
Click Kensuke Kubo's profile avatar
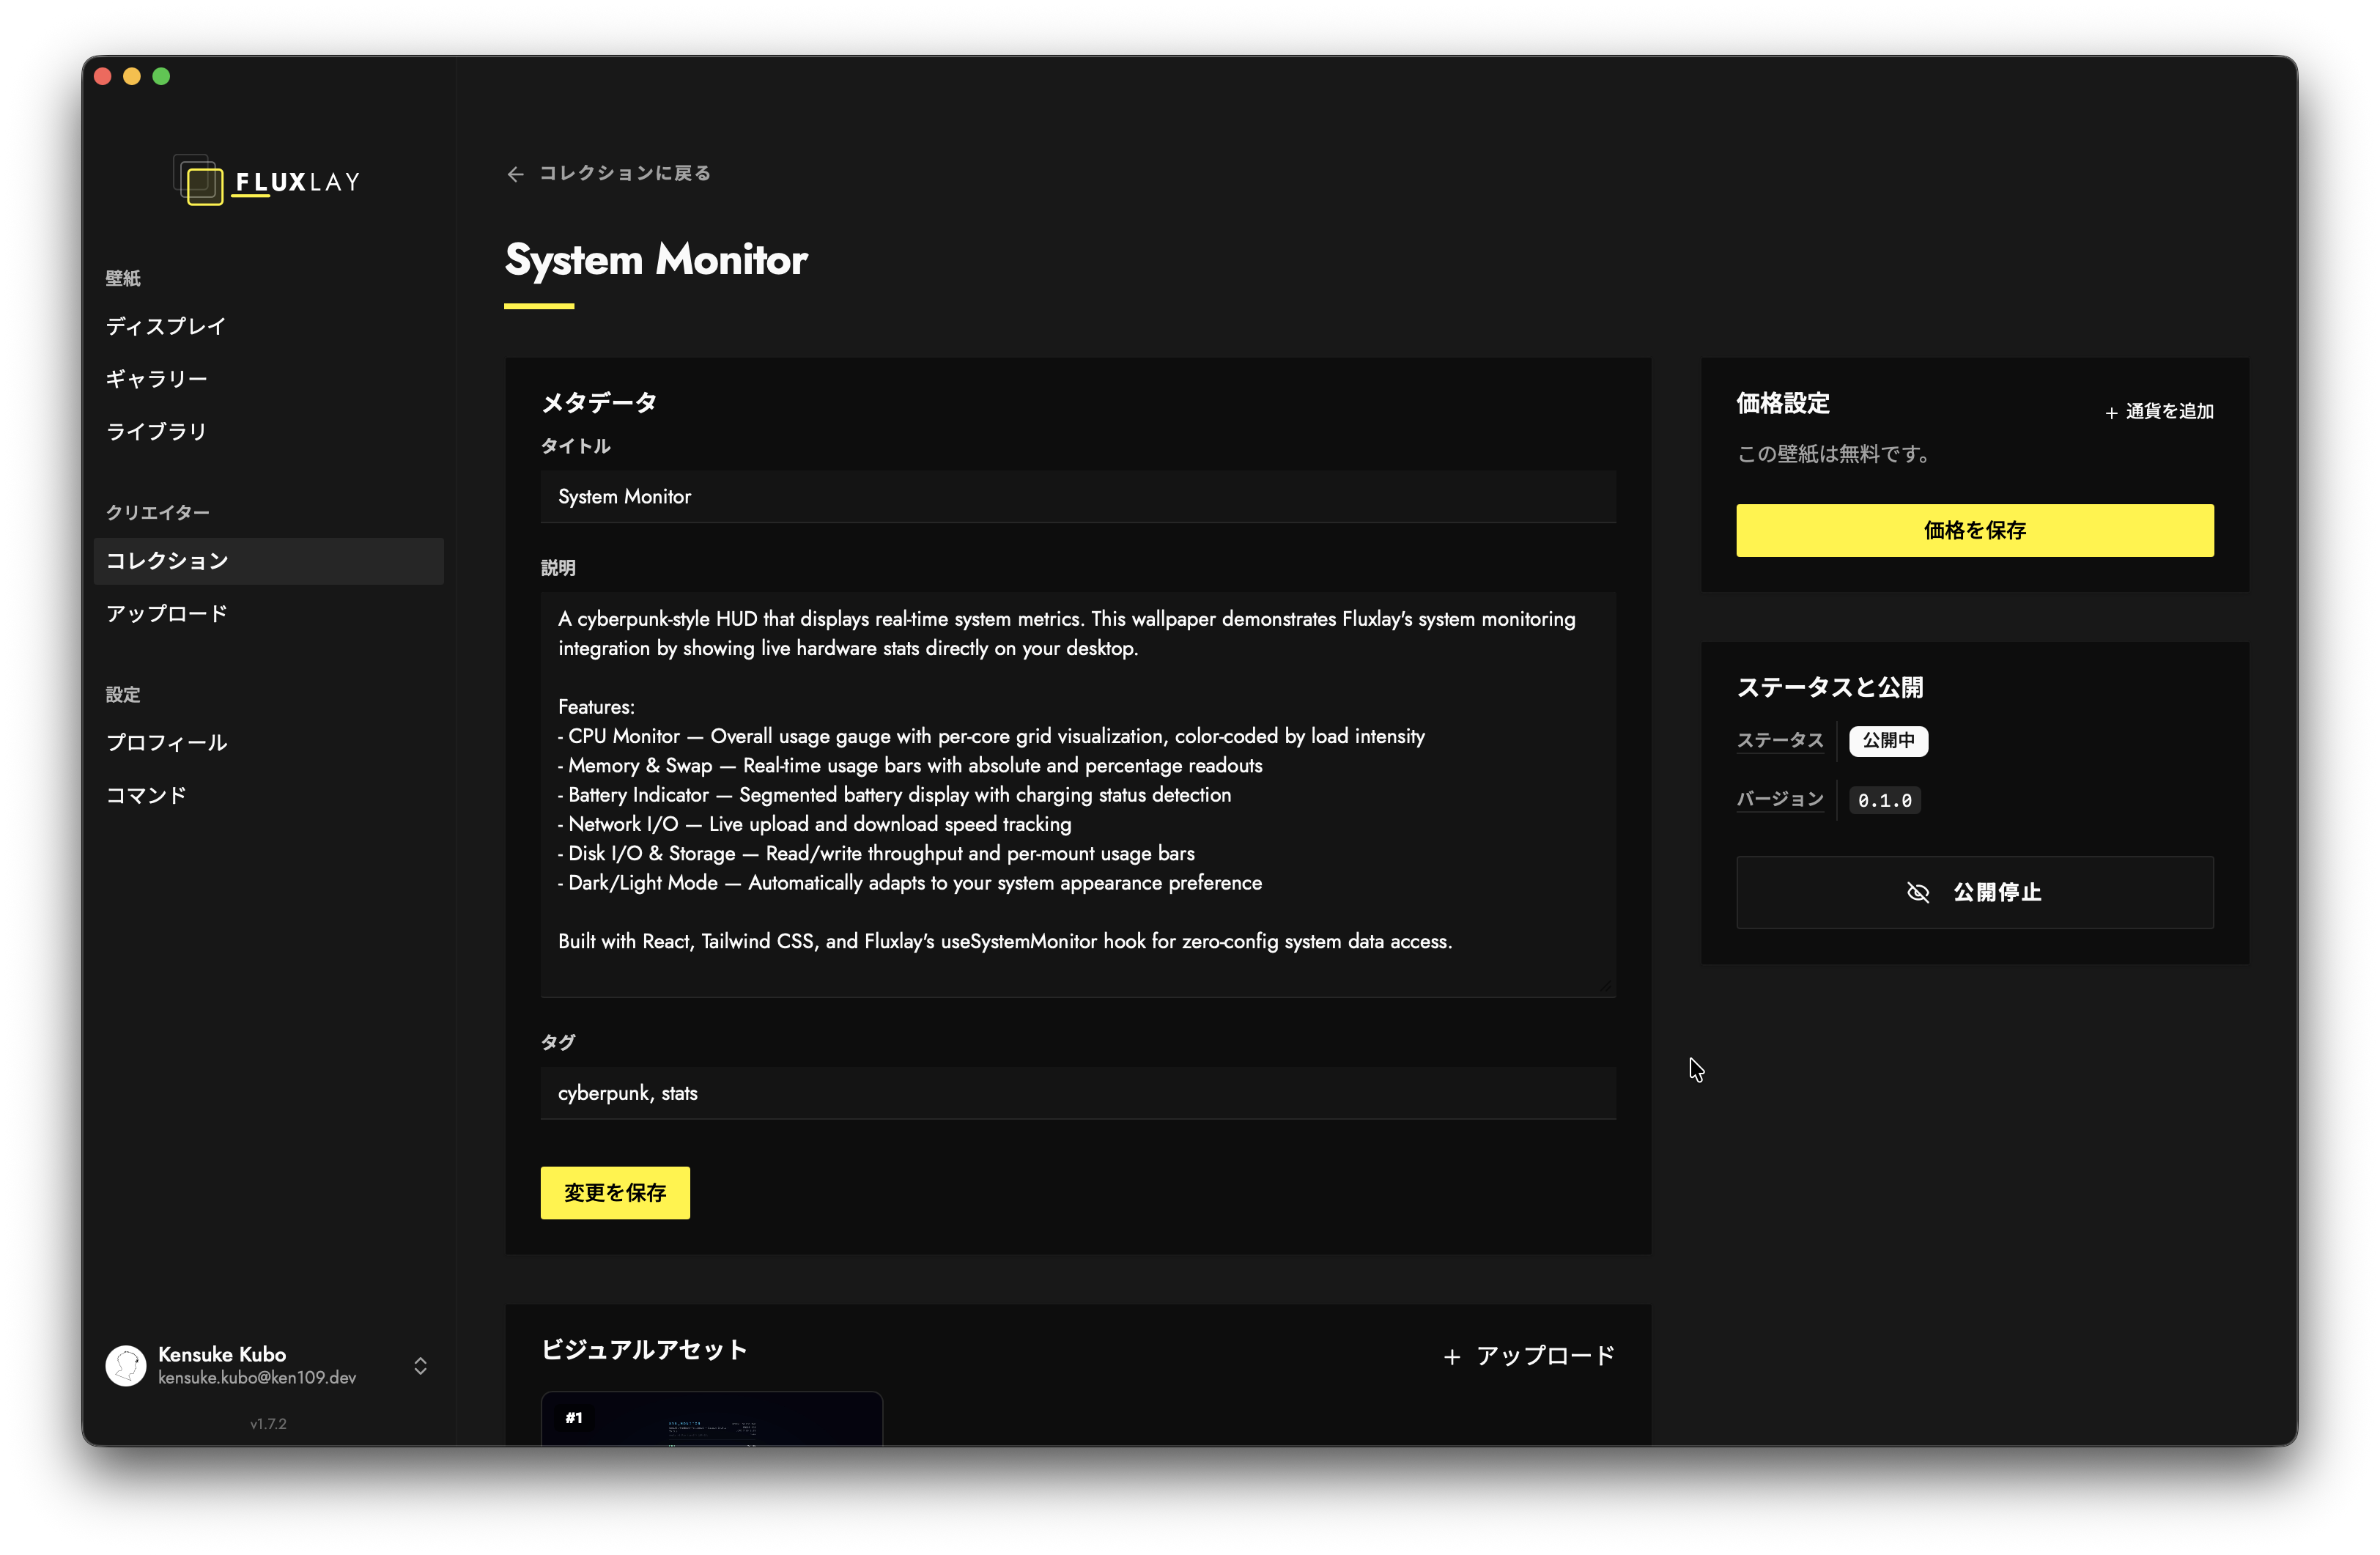click(x=126, y=1365)
